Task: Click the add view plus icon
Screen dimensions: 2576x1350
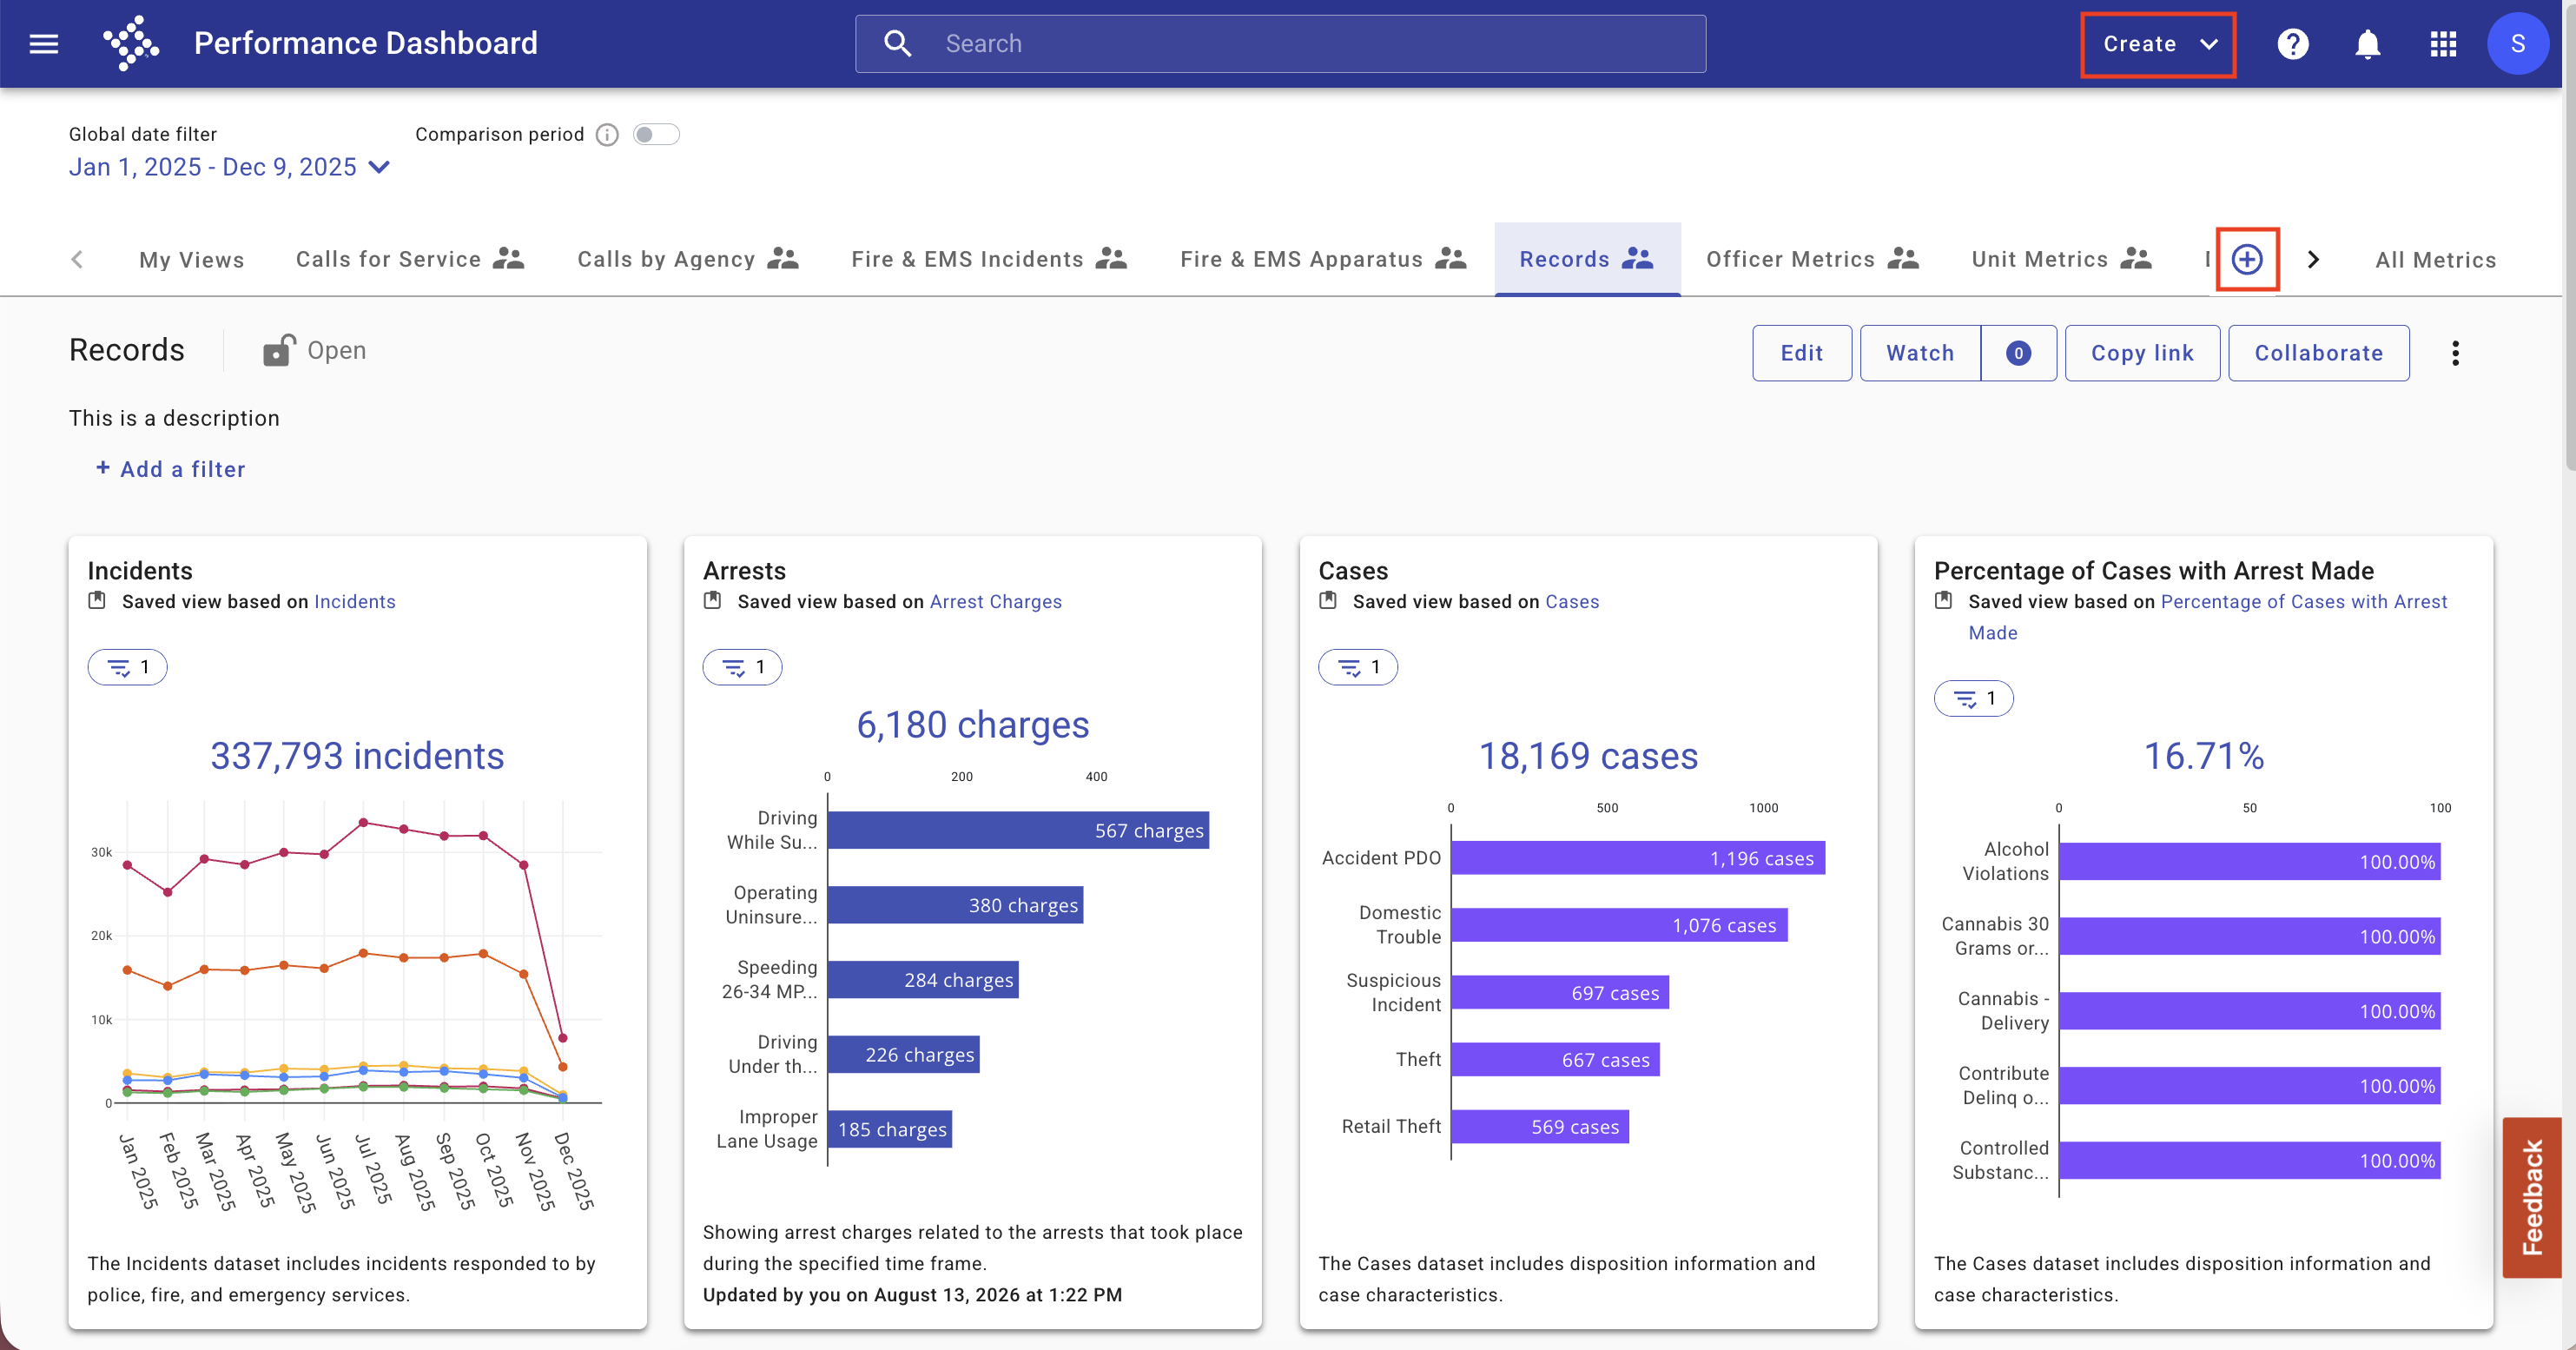Action: point(2247,260)
